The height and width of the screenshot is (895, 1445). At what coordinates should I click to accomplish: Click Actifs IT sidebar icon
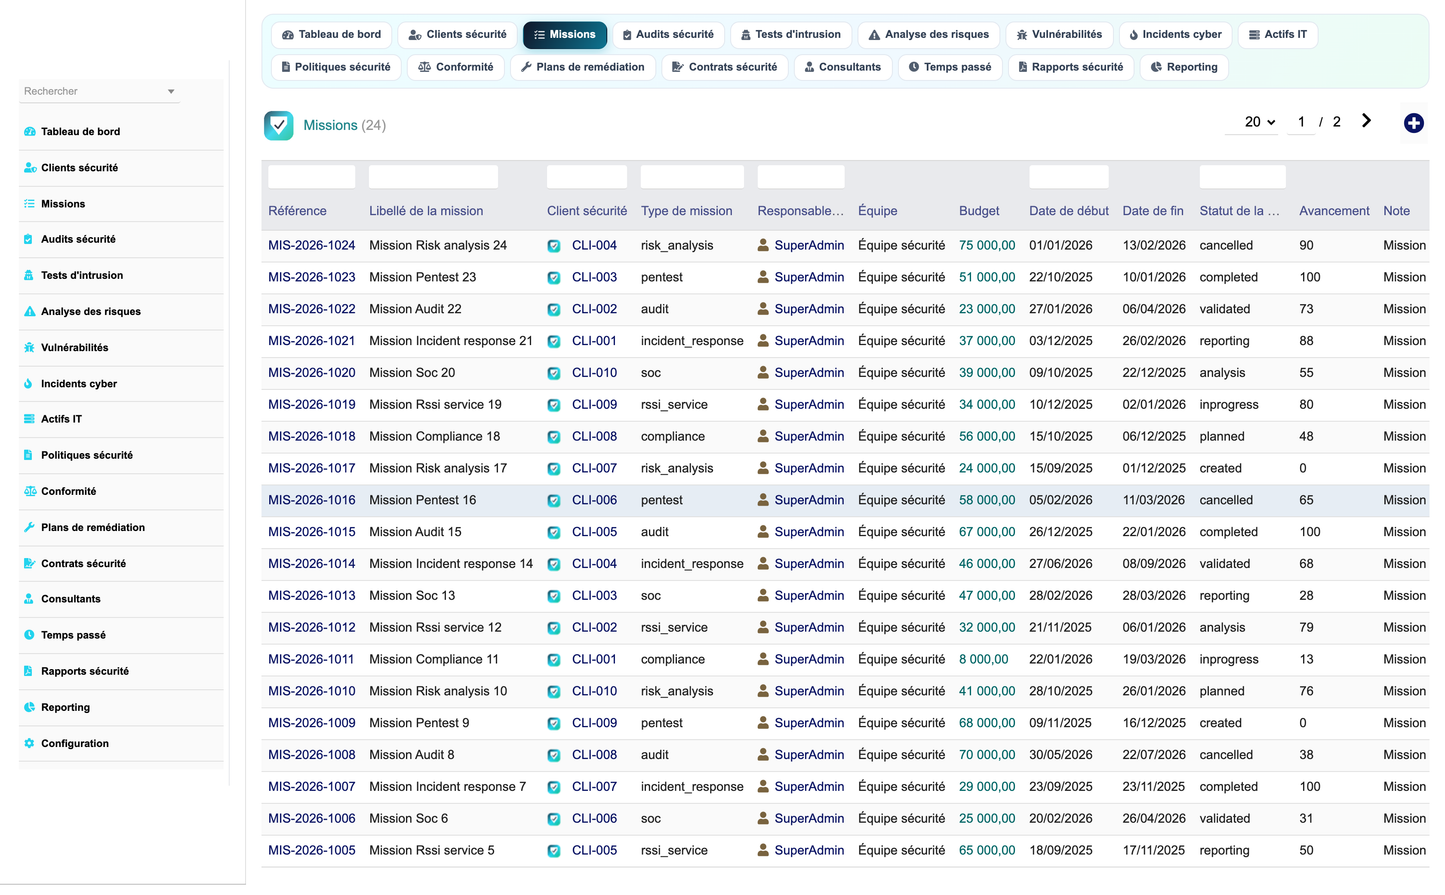30,419
